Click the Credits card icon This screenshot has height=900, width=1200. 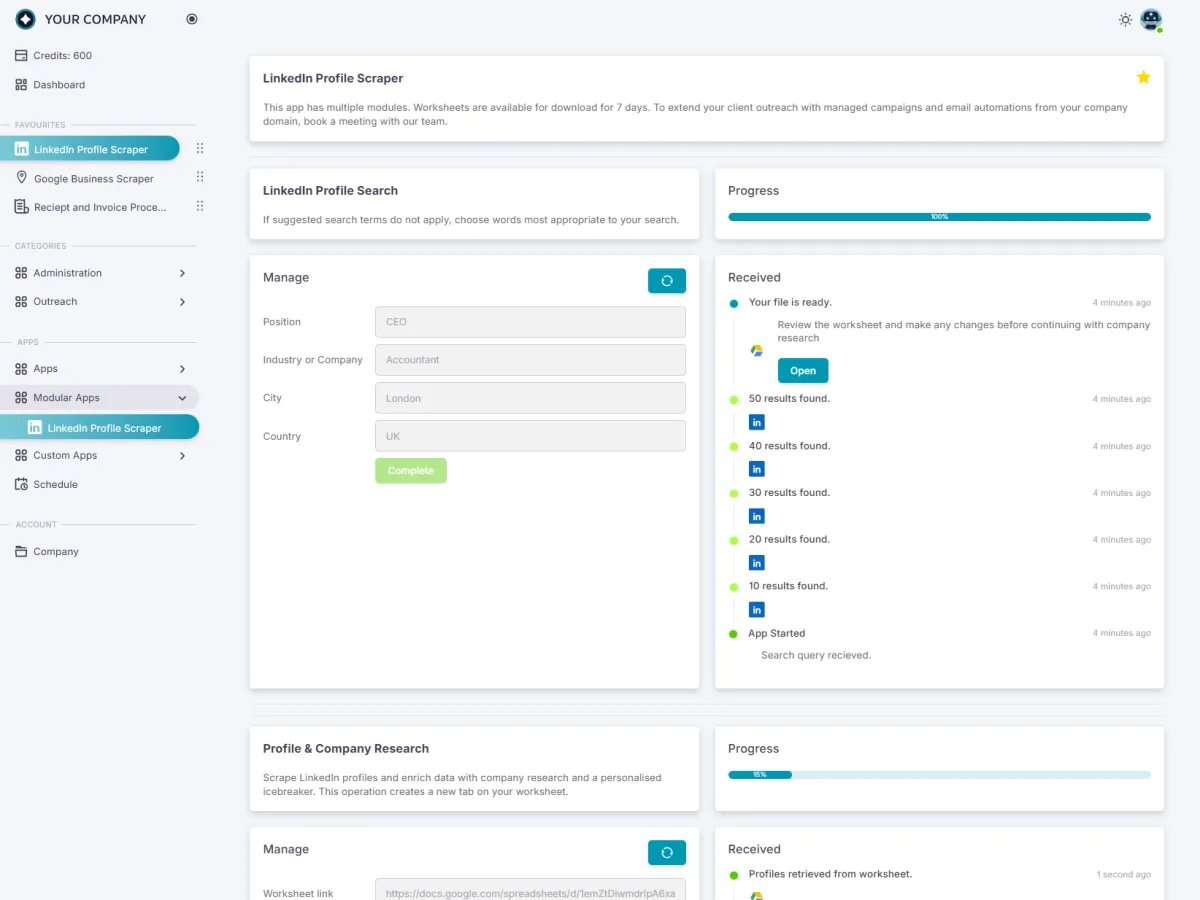pyautogui.click(x=22, y=56)
